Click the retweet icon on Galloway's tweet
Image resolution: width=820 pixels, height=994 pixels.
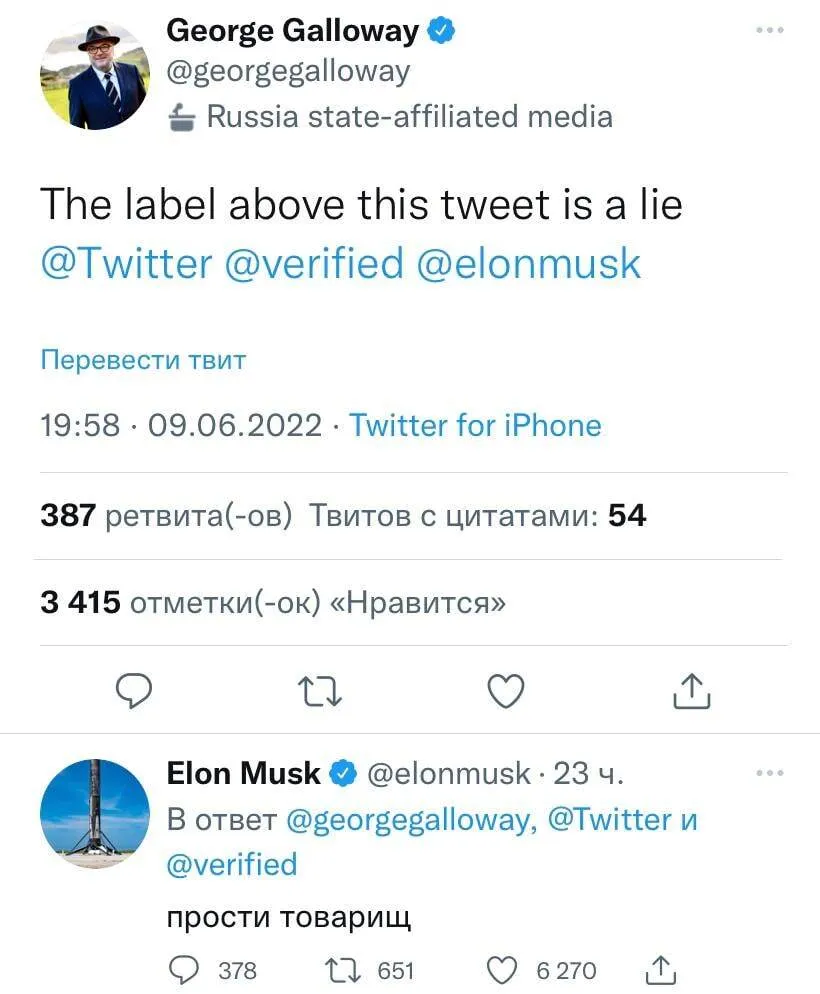[320, 690]
